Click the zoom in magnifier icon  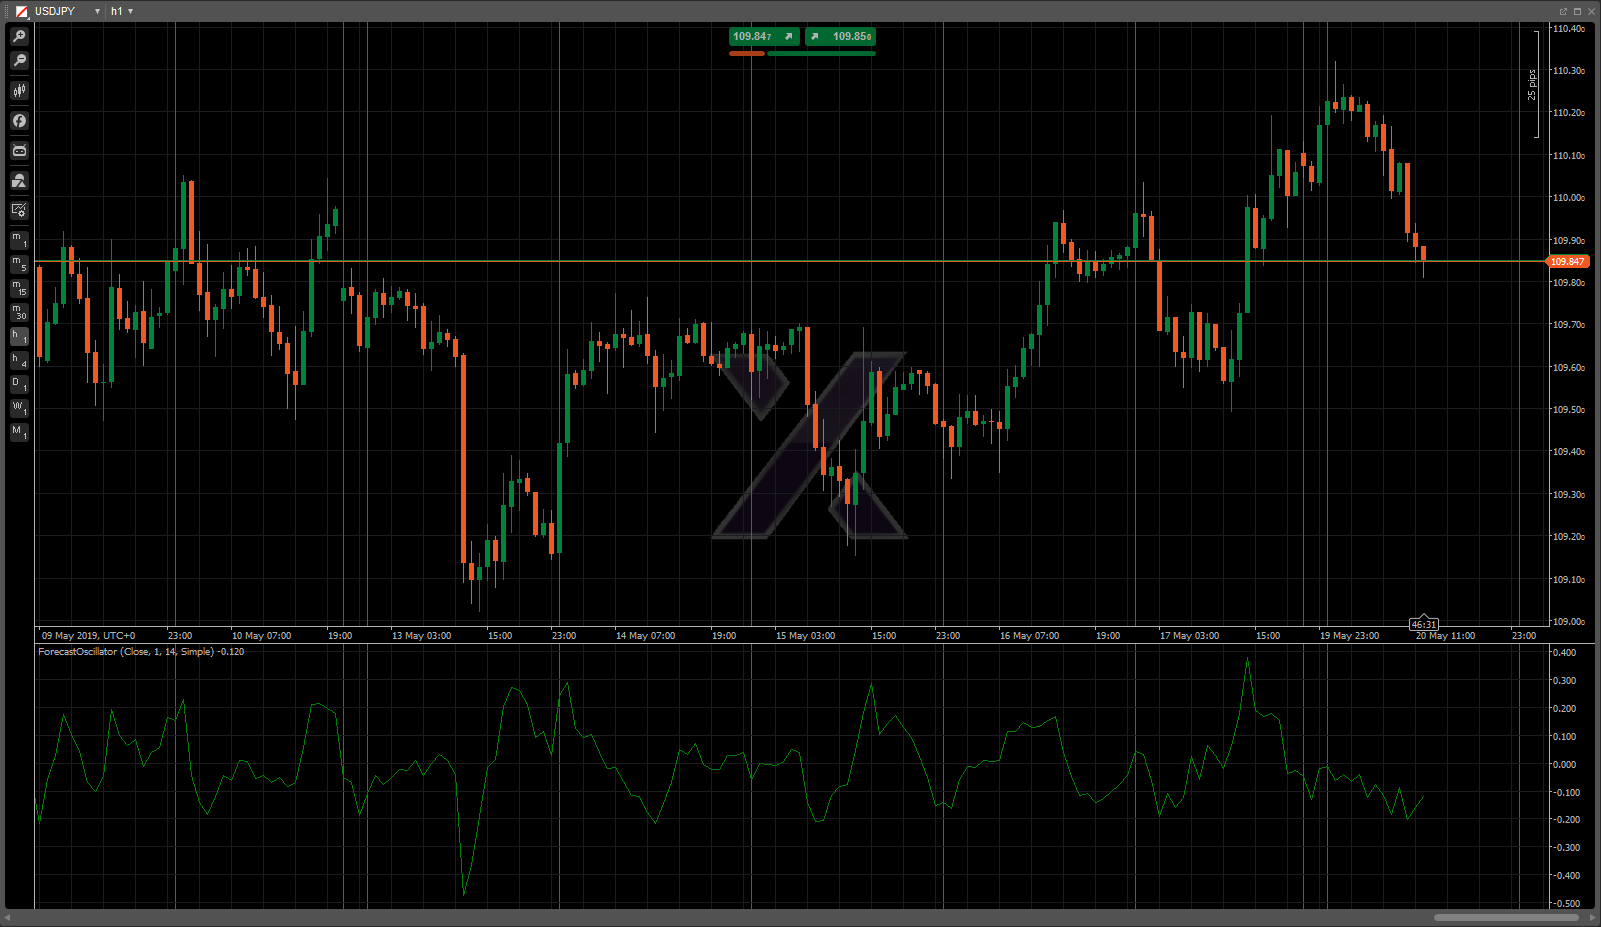[19, 36]
